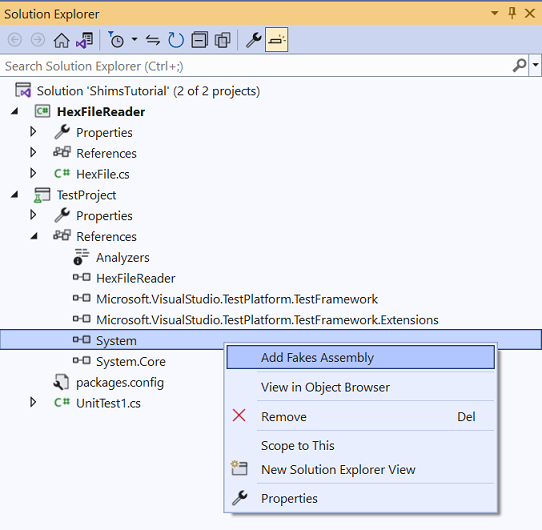Refresh the Solution Explorer tree
The height and width of the screenshot is (530, 542).
pyautogui.click(x=176, y=40)
